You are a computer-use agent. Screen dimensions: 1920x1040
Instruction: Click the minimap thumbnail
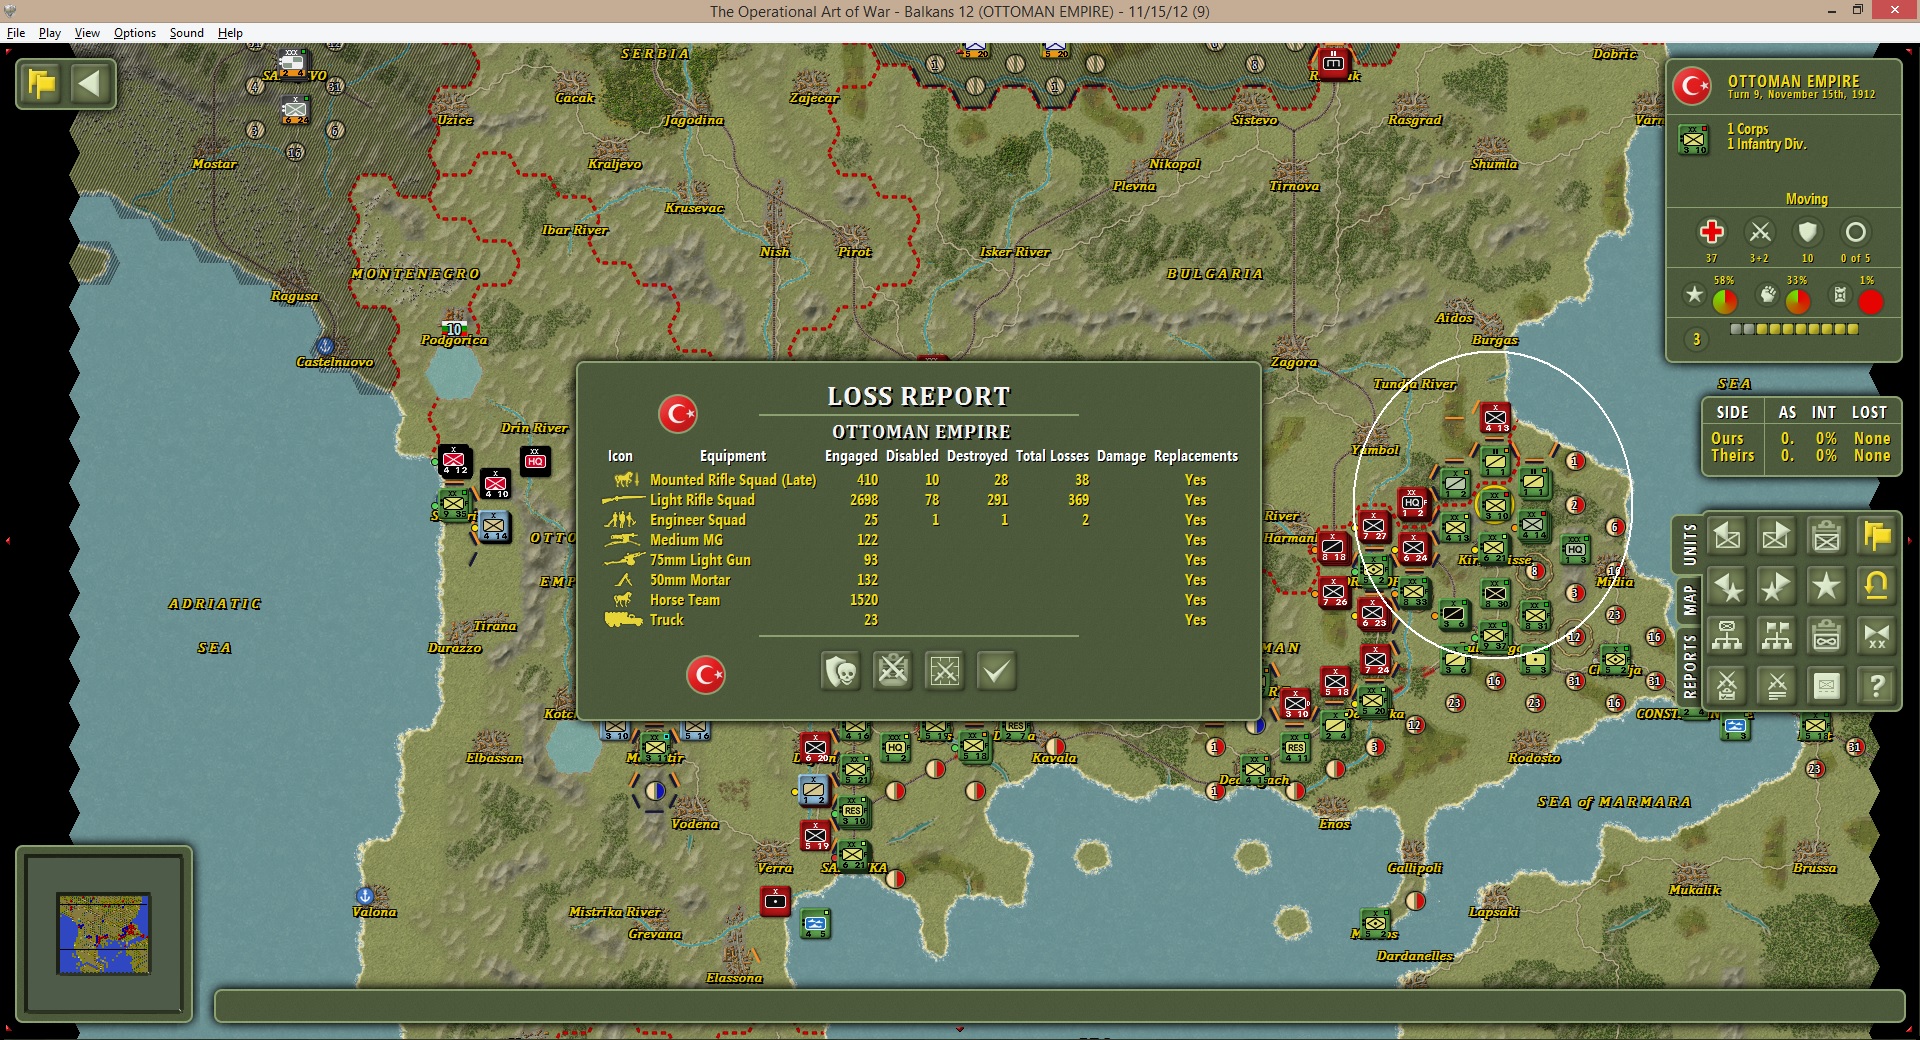104,934
